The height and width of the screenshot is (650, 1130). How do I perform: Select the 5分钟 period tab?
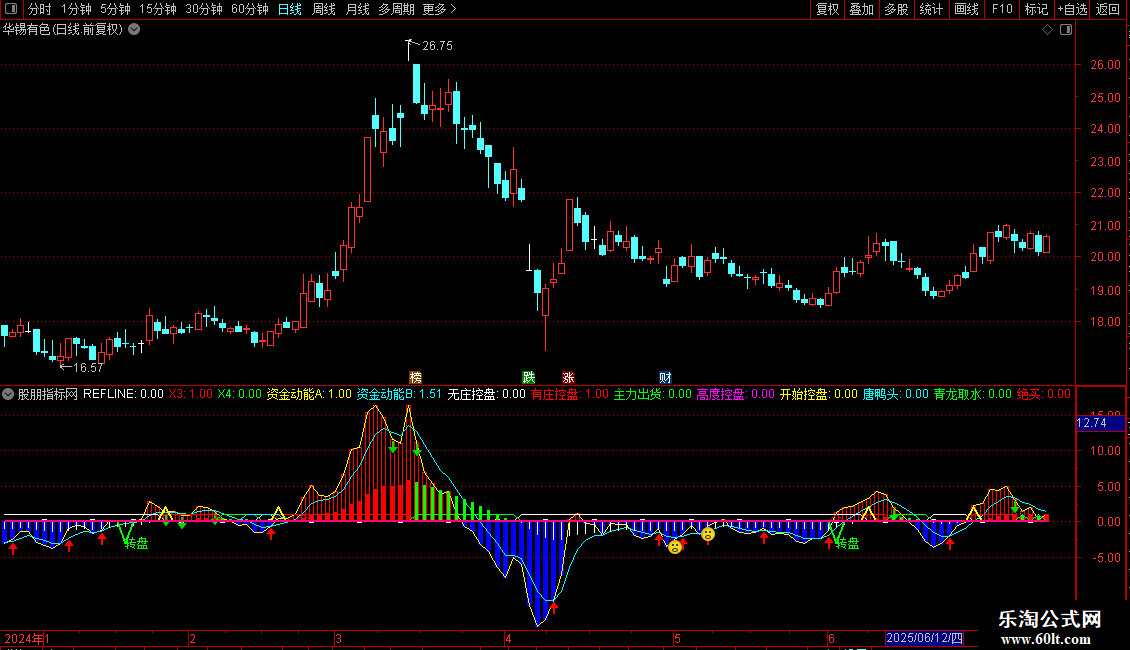tap(115, 9)
